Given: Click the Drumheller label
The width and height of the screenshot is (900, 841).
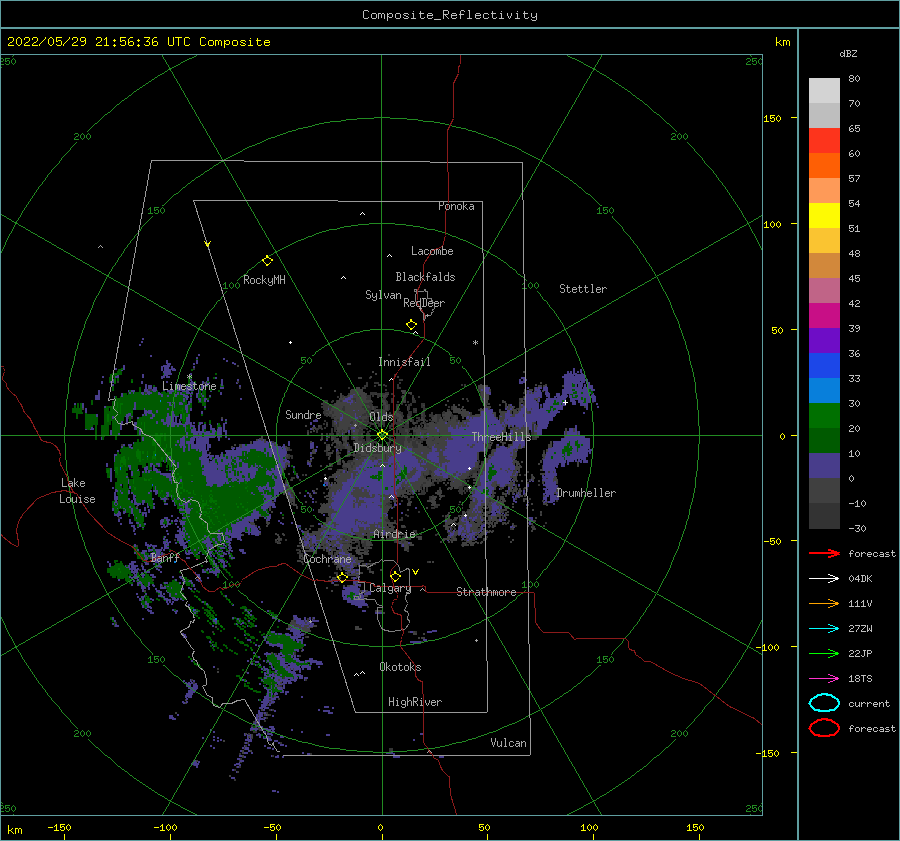Looking at the screenshot, I should pyautogui.click(x=586, y=493).
